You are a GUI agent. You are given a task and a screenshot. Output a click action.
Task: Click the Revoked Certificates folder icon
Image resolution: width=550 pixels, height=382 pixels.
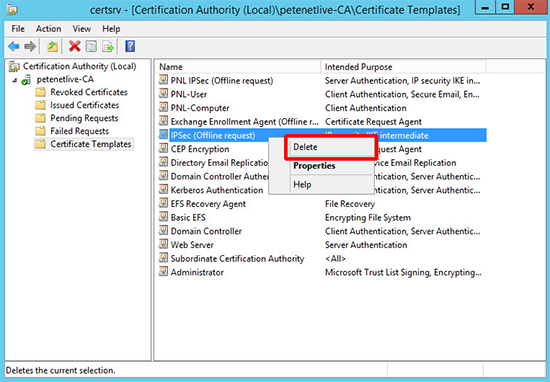point(40,92)
